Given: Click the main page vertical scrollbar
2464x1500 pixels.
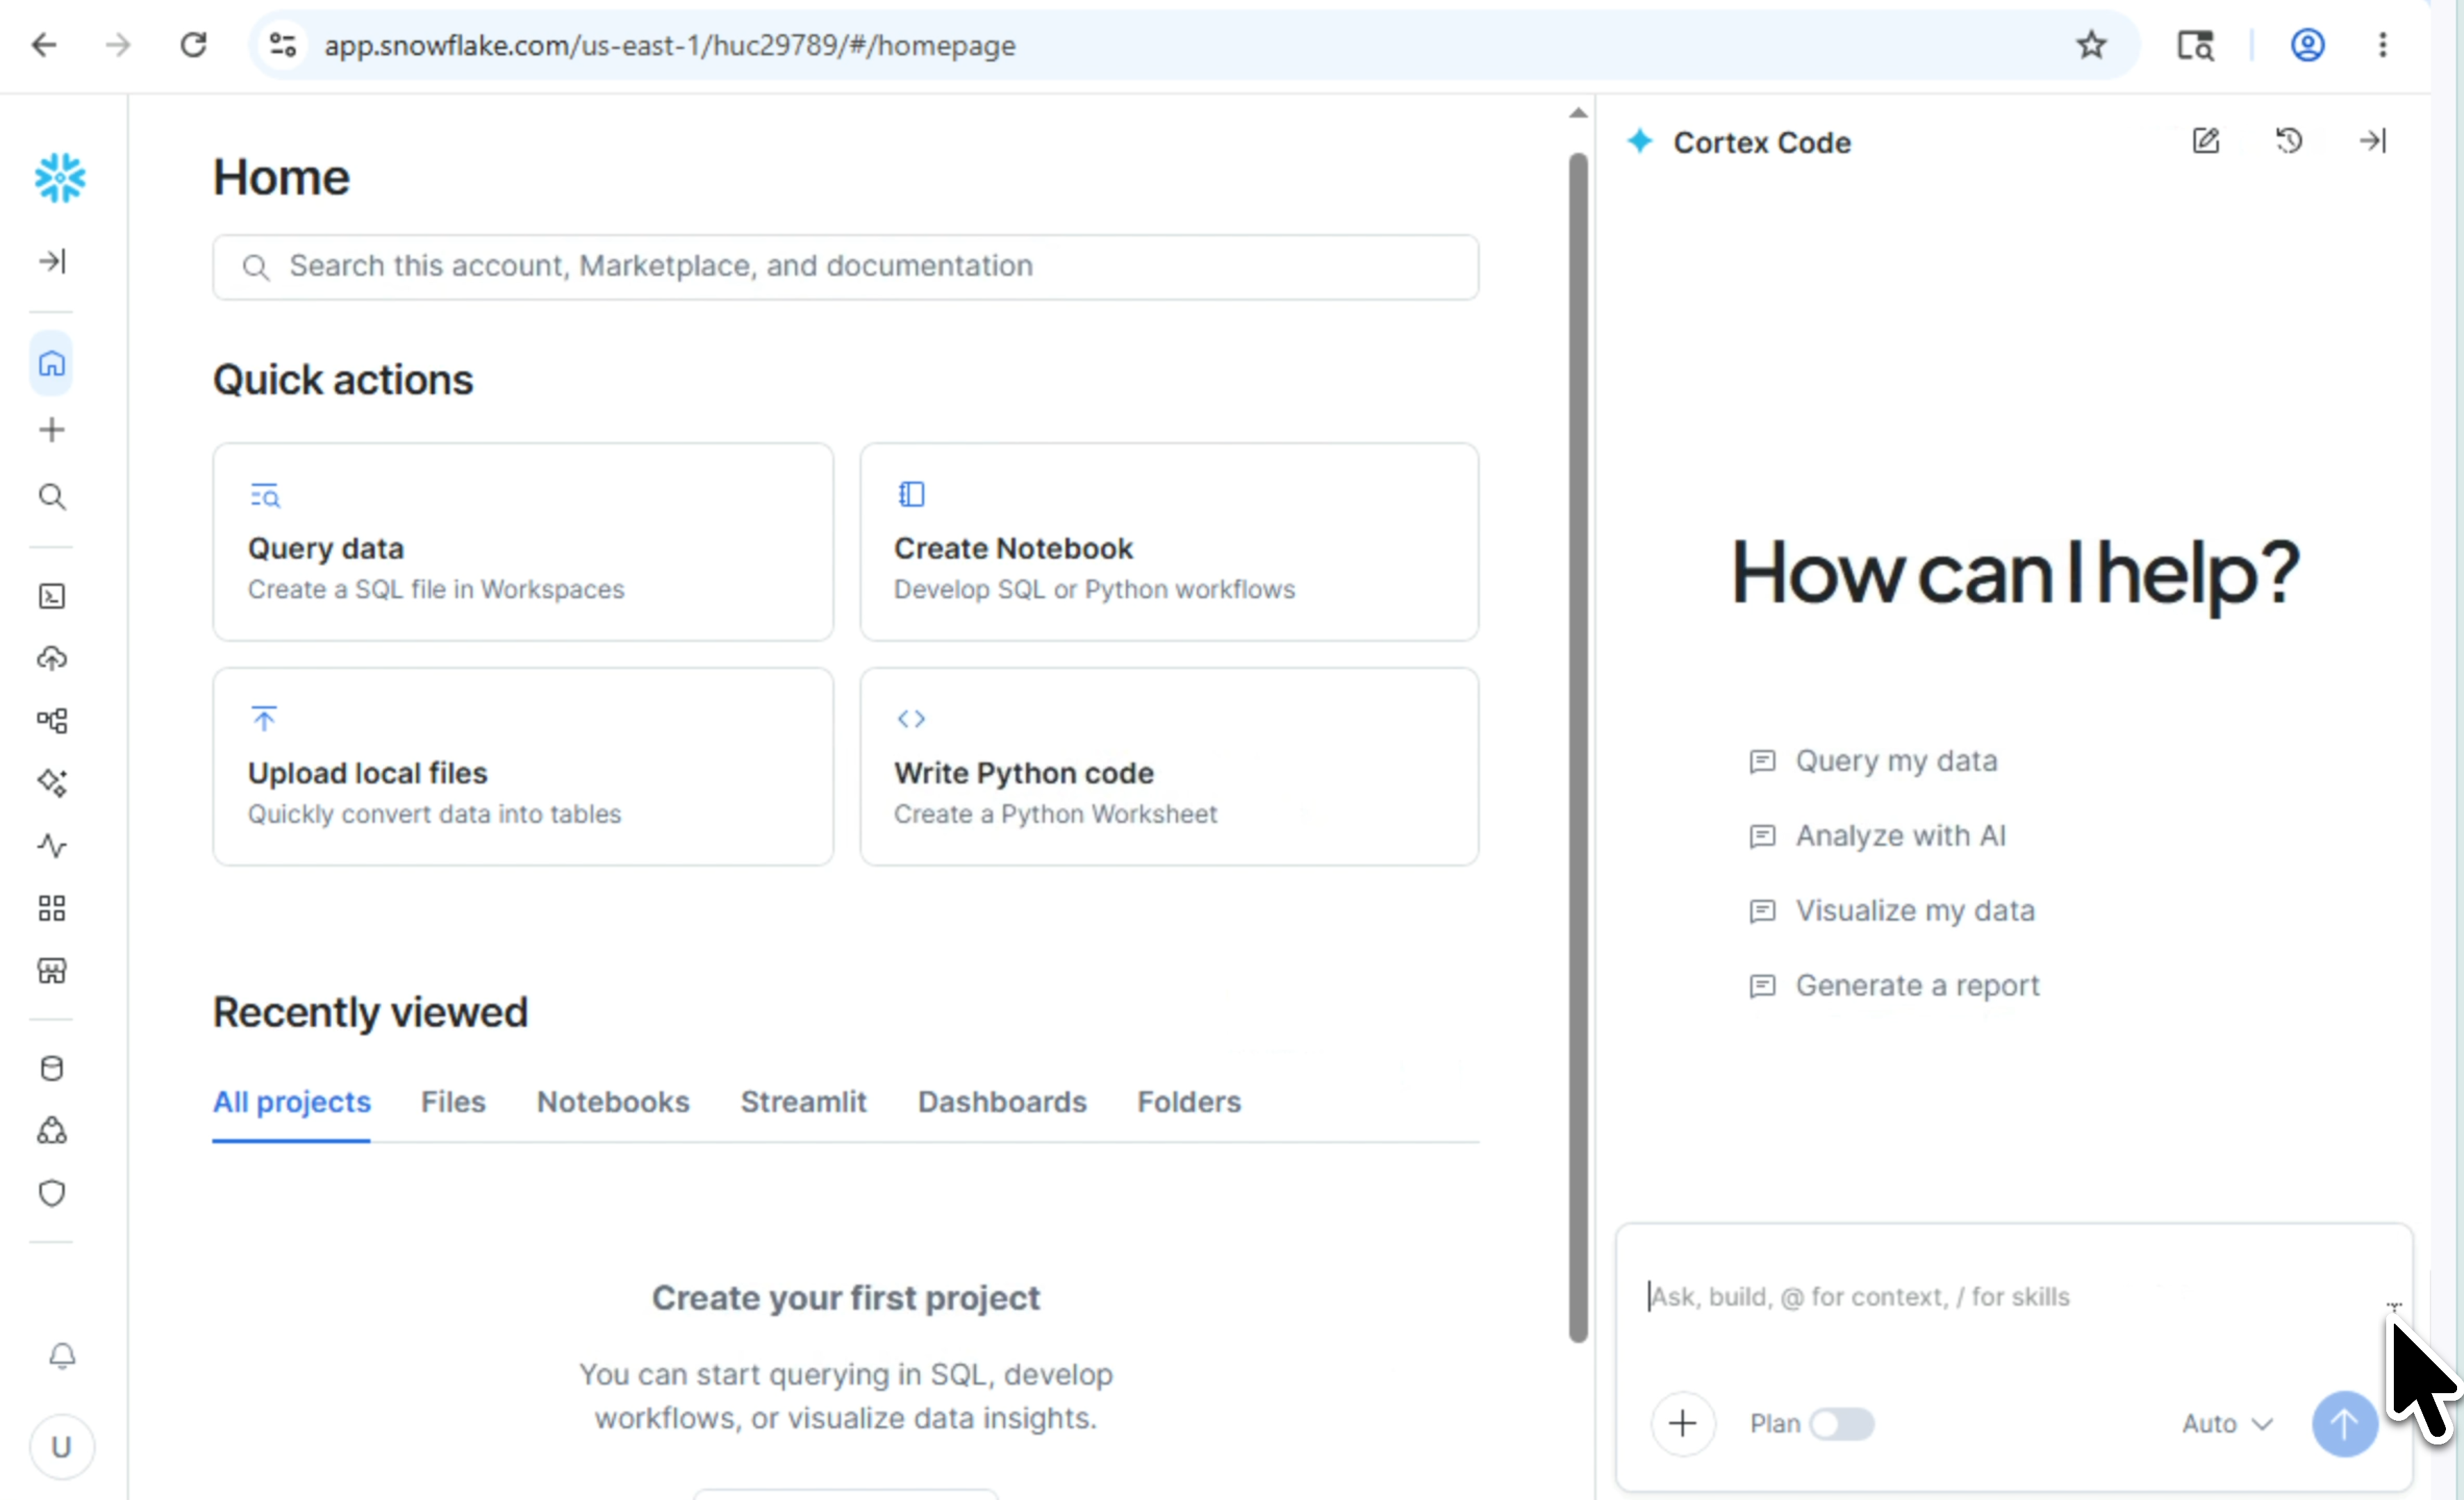Looking at the screenshot, I should (1578, 747).
